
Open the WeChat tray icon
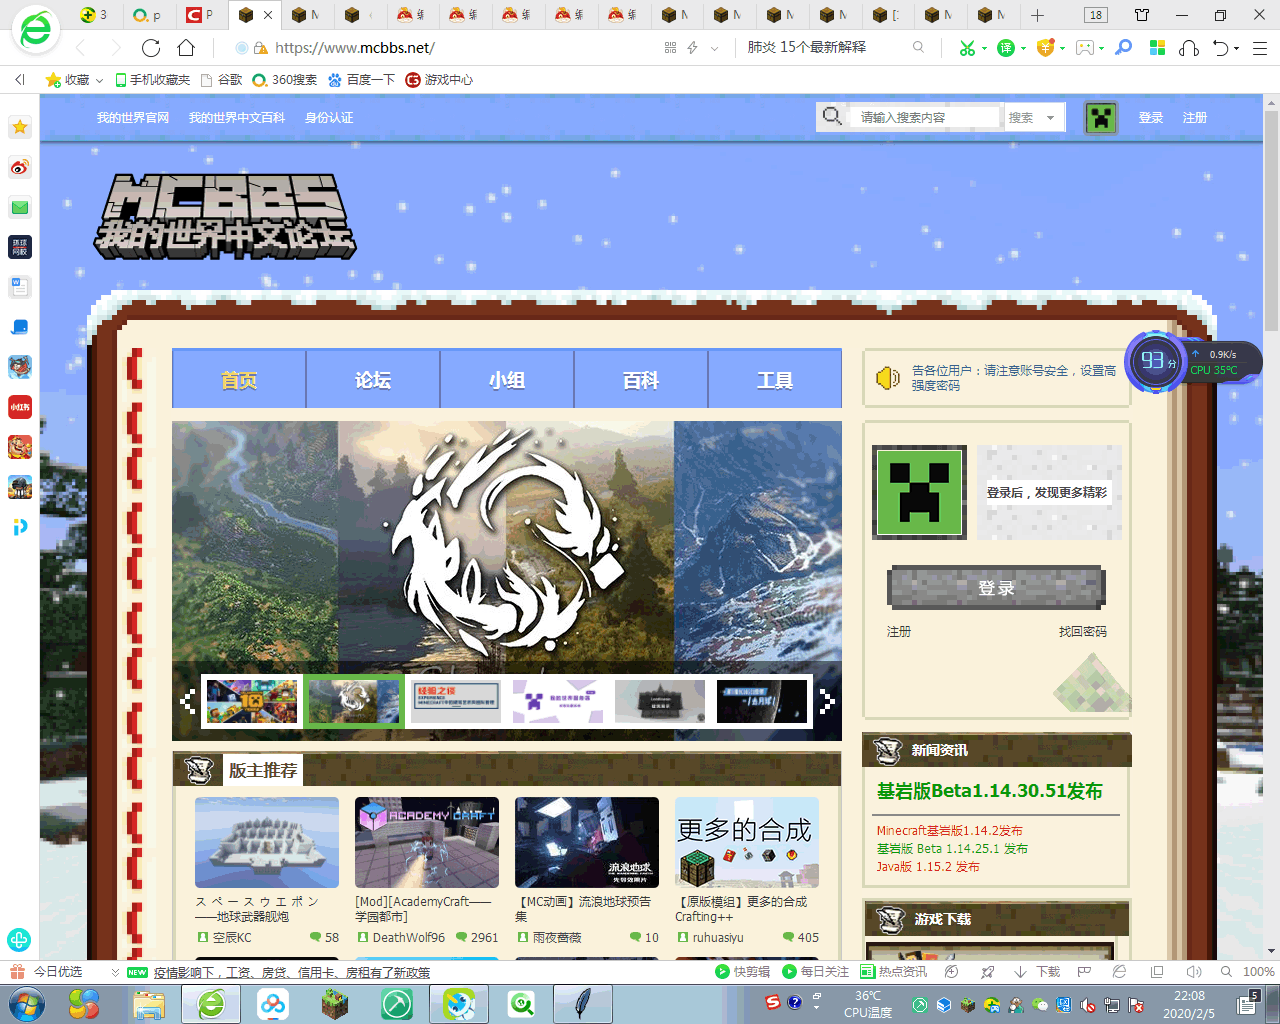tap(1040, 1005)
